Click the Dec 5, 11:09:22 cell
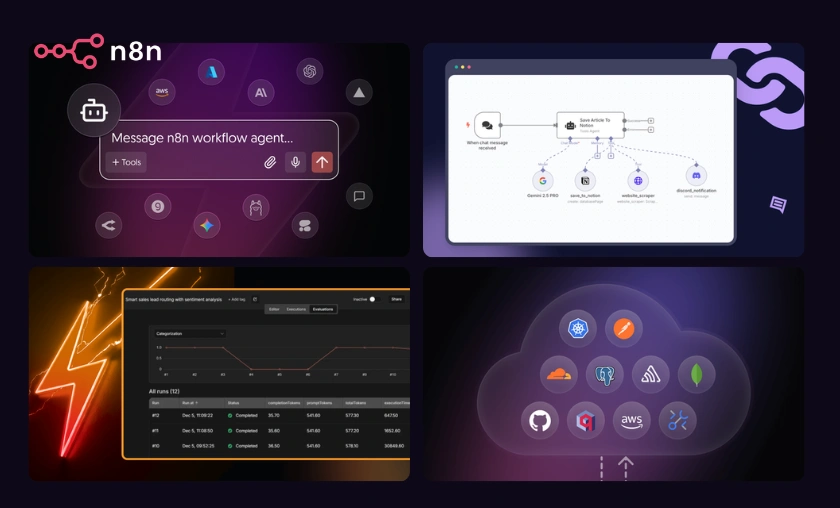Viewport: 840px width, 508px height. (197, 415)
